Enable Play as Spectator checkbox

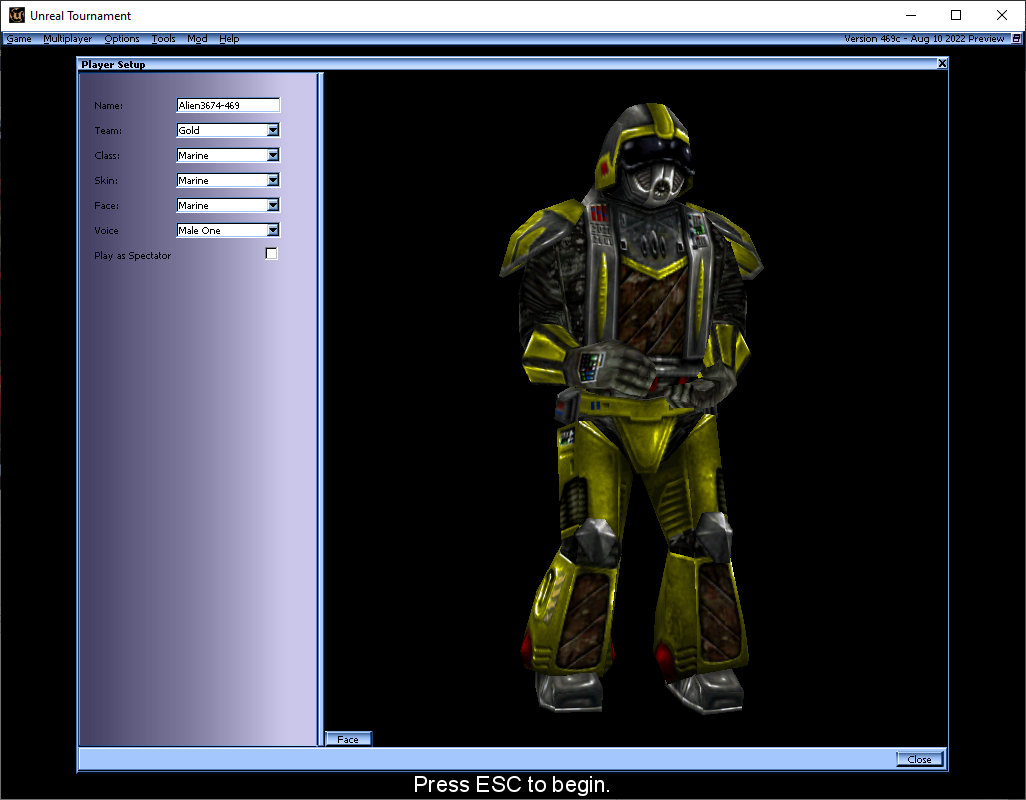[272, 254]
